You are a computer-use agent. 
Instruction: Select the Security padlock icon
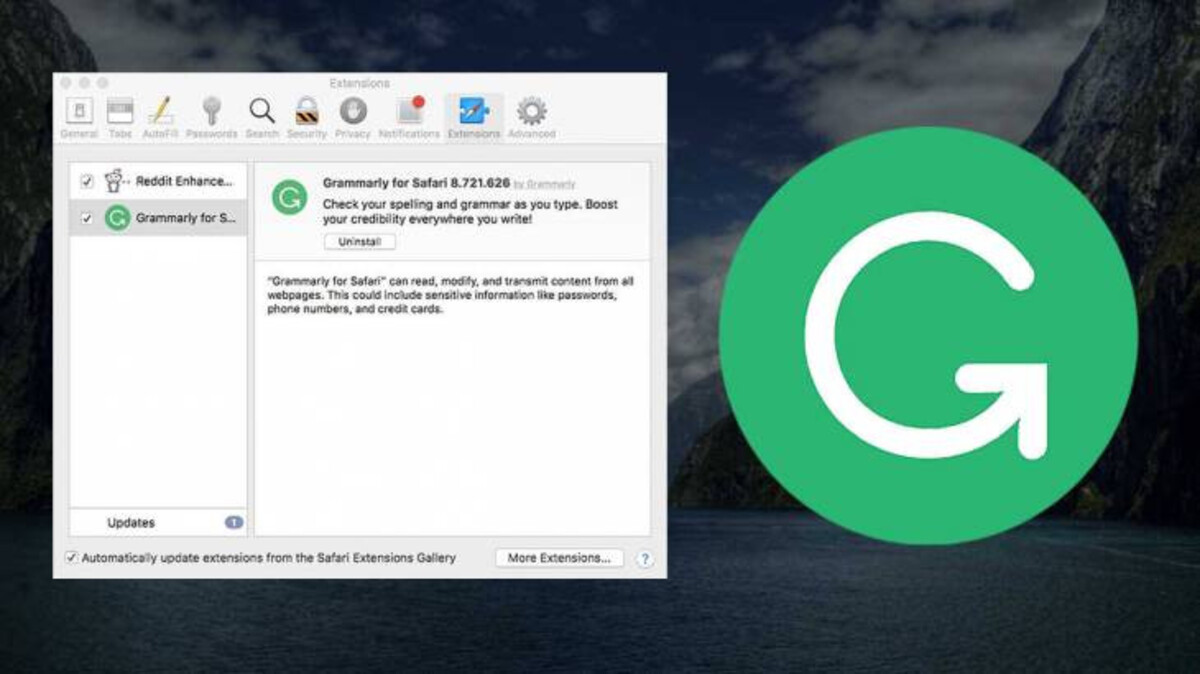point(305,110)
